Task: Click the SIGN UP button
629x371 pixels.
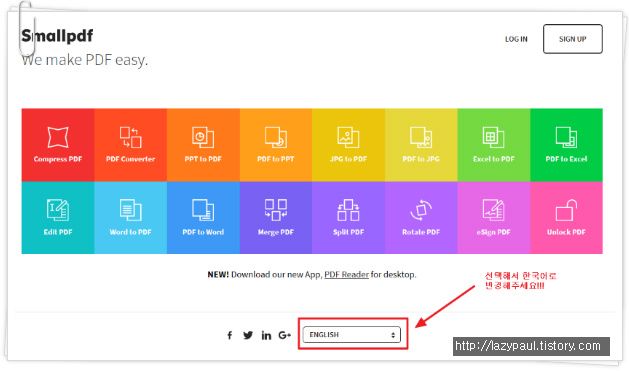Action: (573, 39)
